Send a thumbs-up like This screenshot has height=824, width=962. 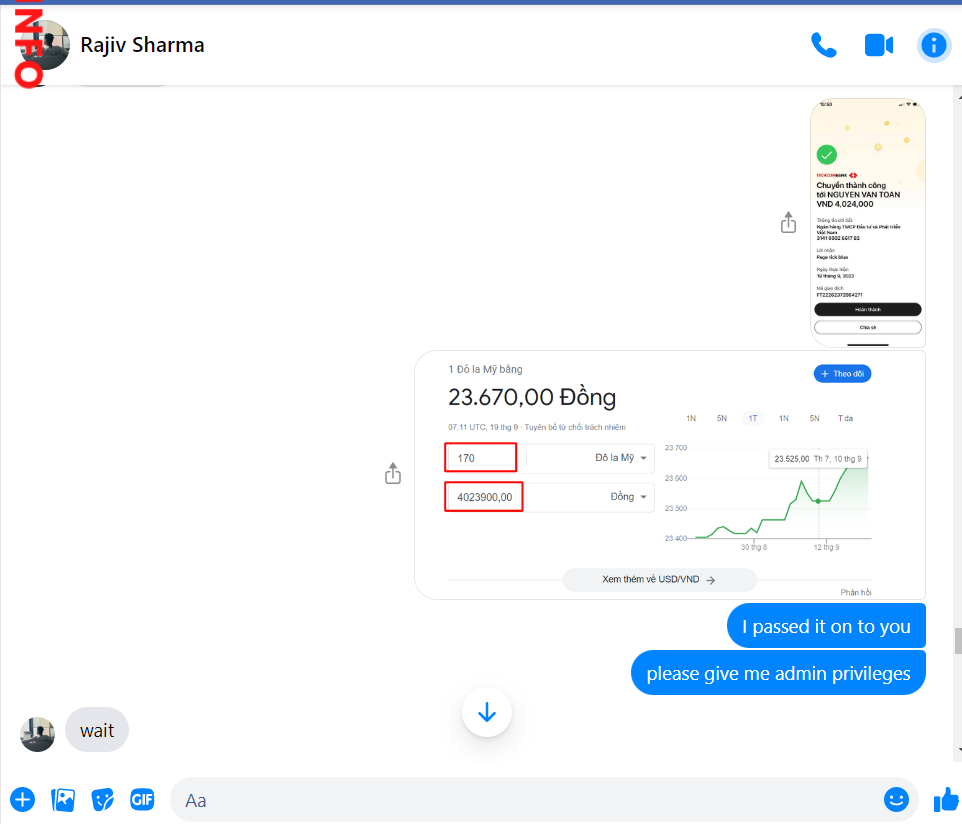pos(946,799)
